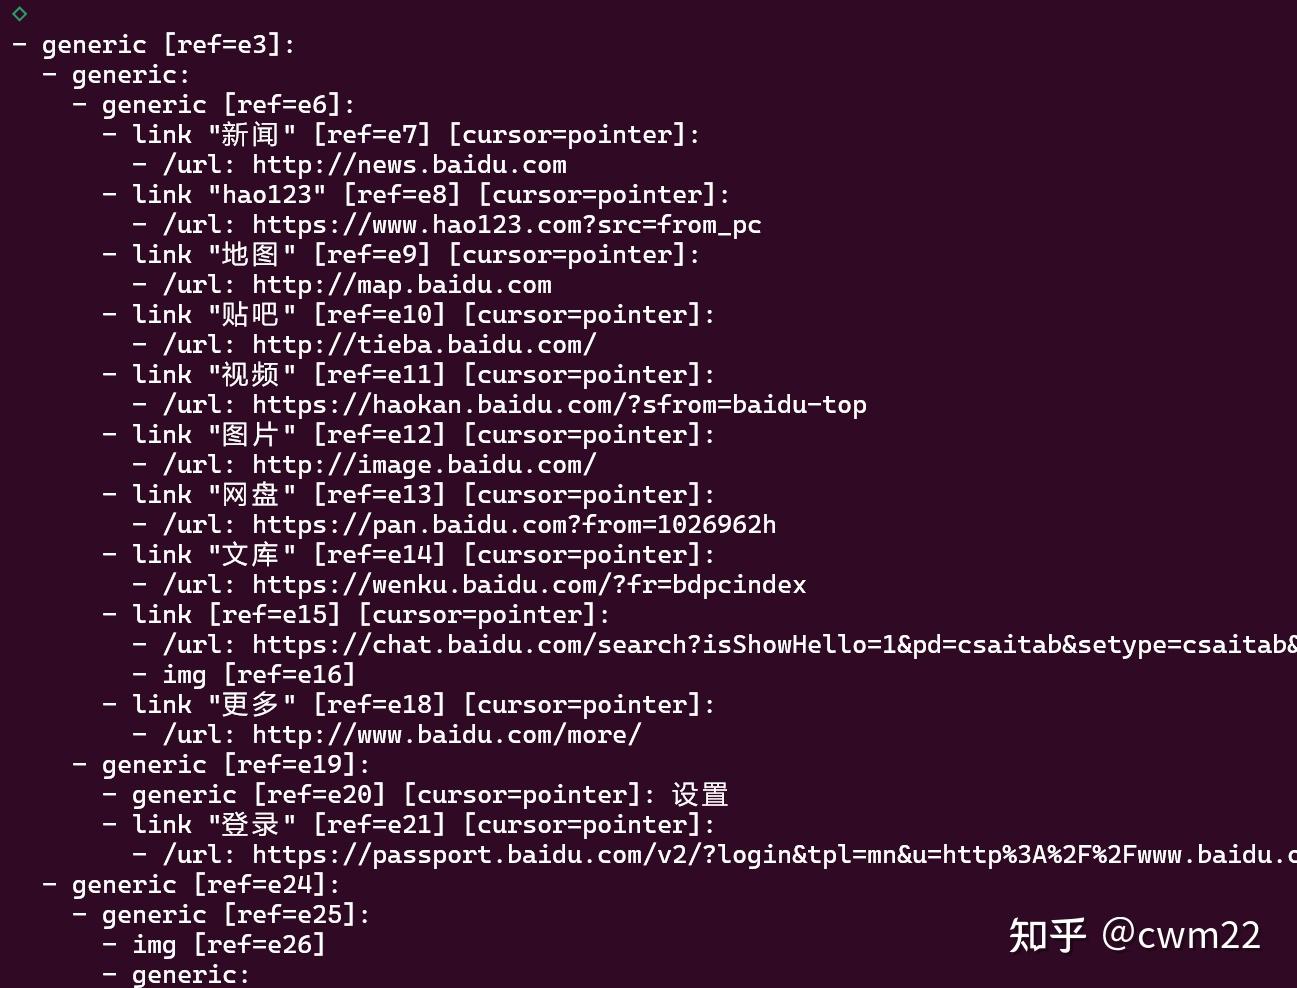This screenshot has height=988, width=1297.
Task: Click the green diamond icon at top
Action: pyautogui.click(x=20, y=13)
